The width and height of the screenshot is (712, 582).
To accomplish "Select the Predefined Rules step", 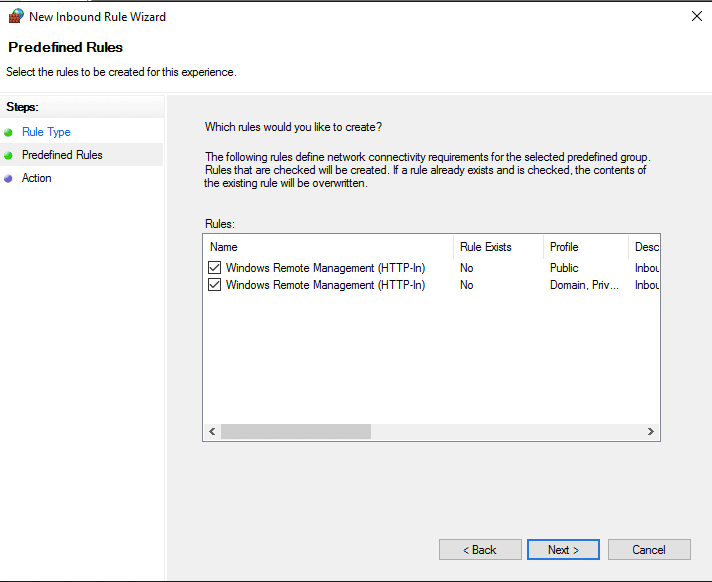I will 62,155.
